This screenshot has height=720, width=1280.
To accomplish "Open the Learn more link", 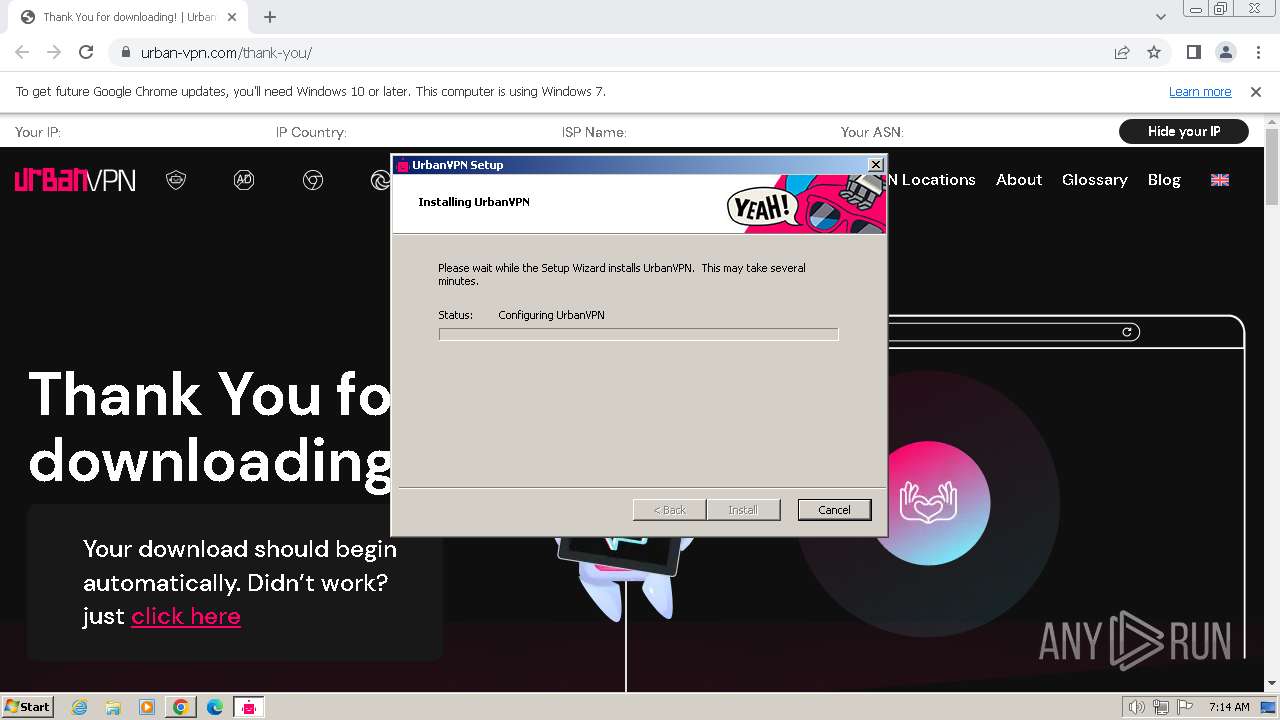I will pyautogui.click(x=1200, y=91).
